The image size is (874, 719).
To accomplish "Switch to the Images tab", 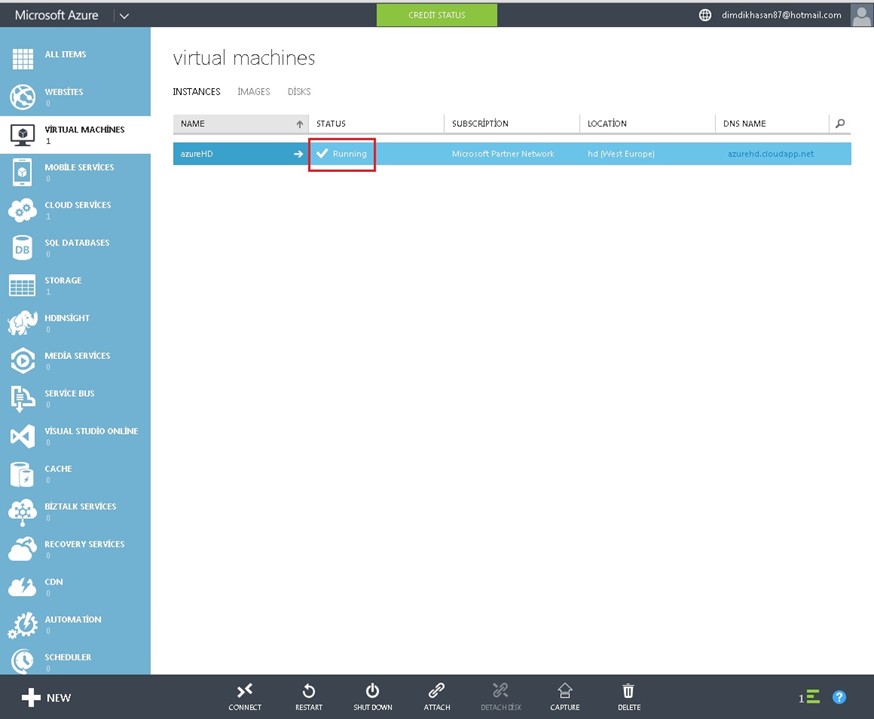I will coord(253,92).
